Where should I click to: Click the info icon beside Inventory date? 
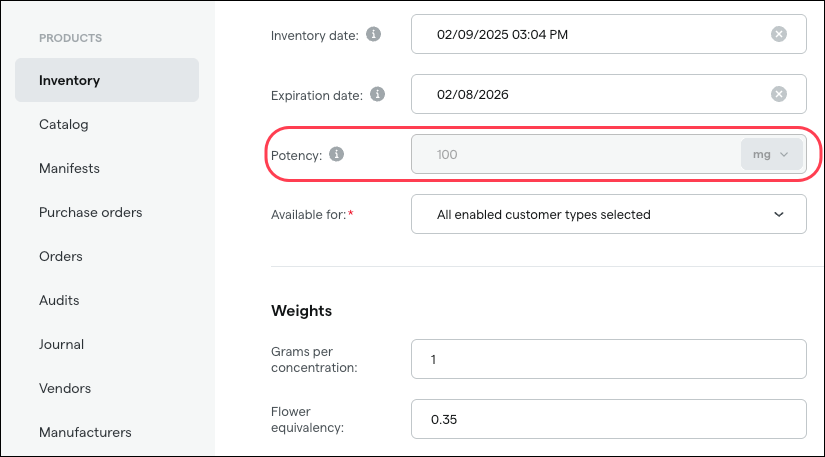[374, 34]
